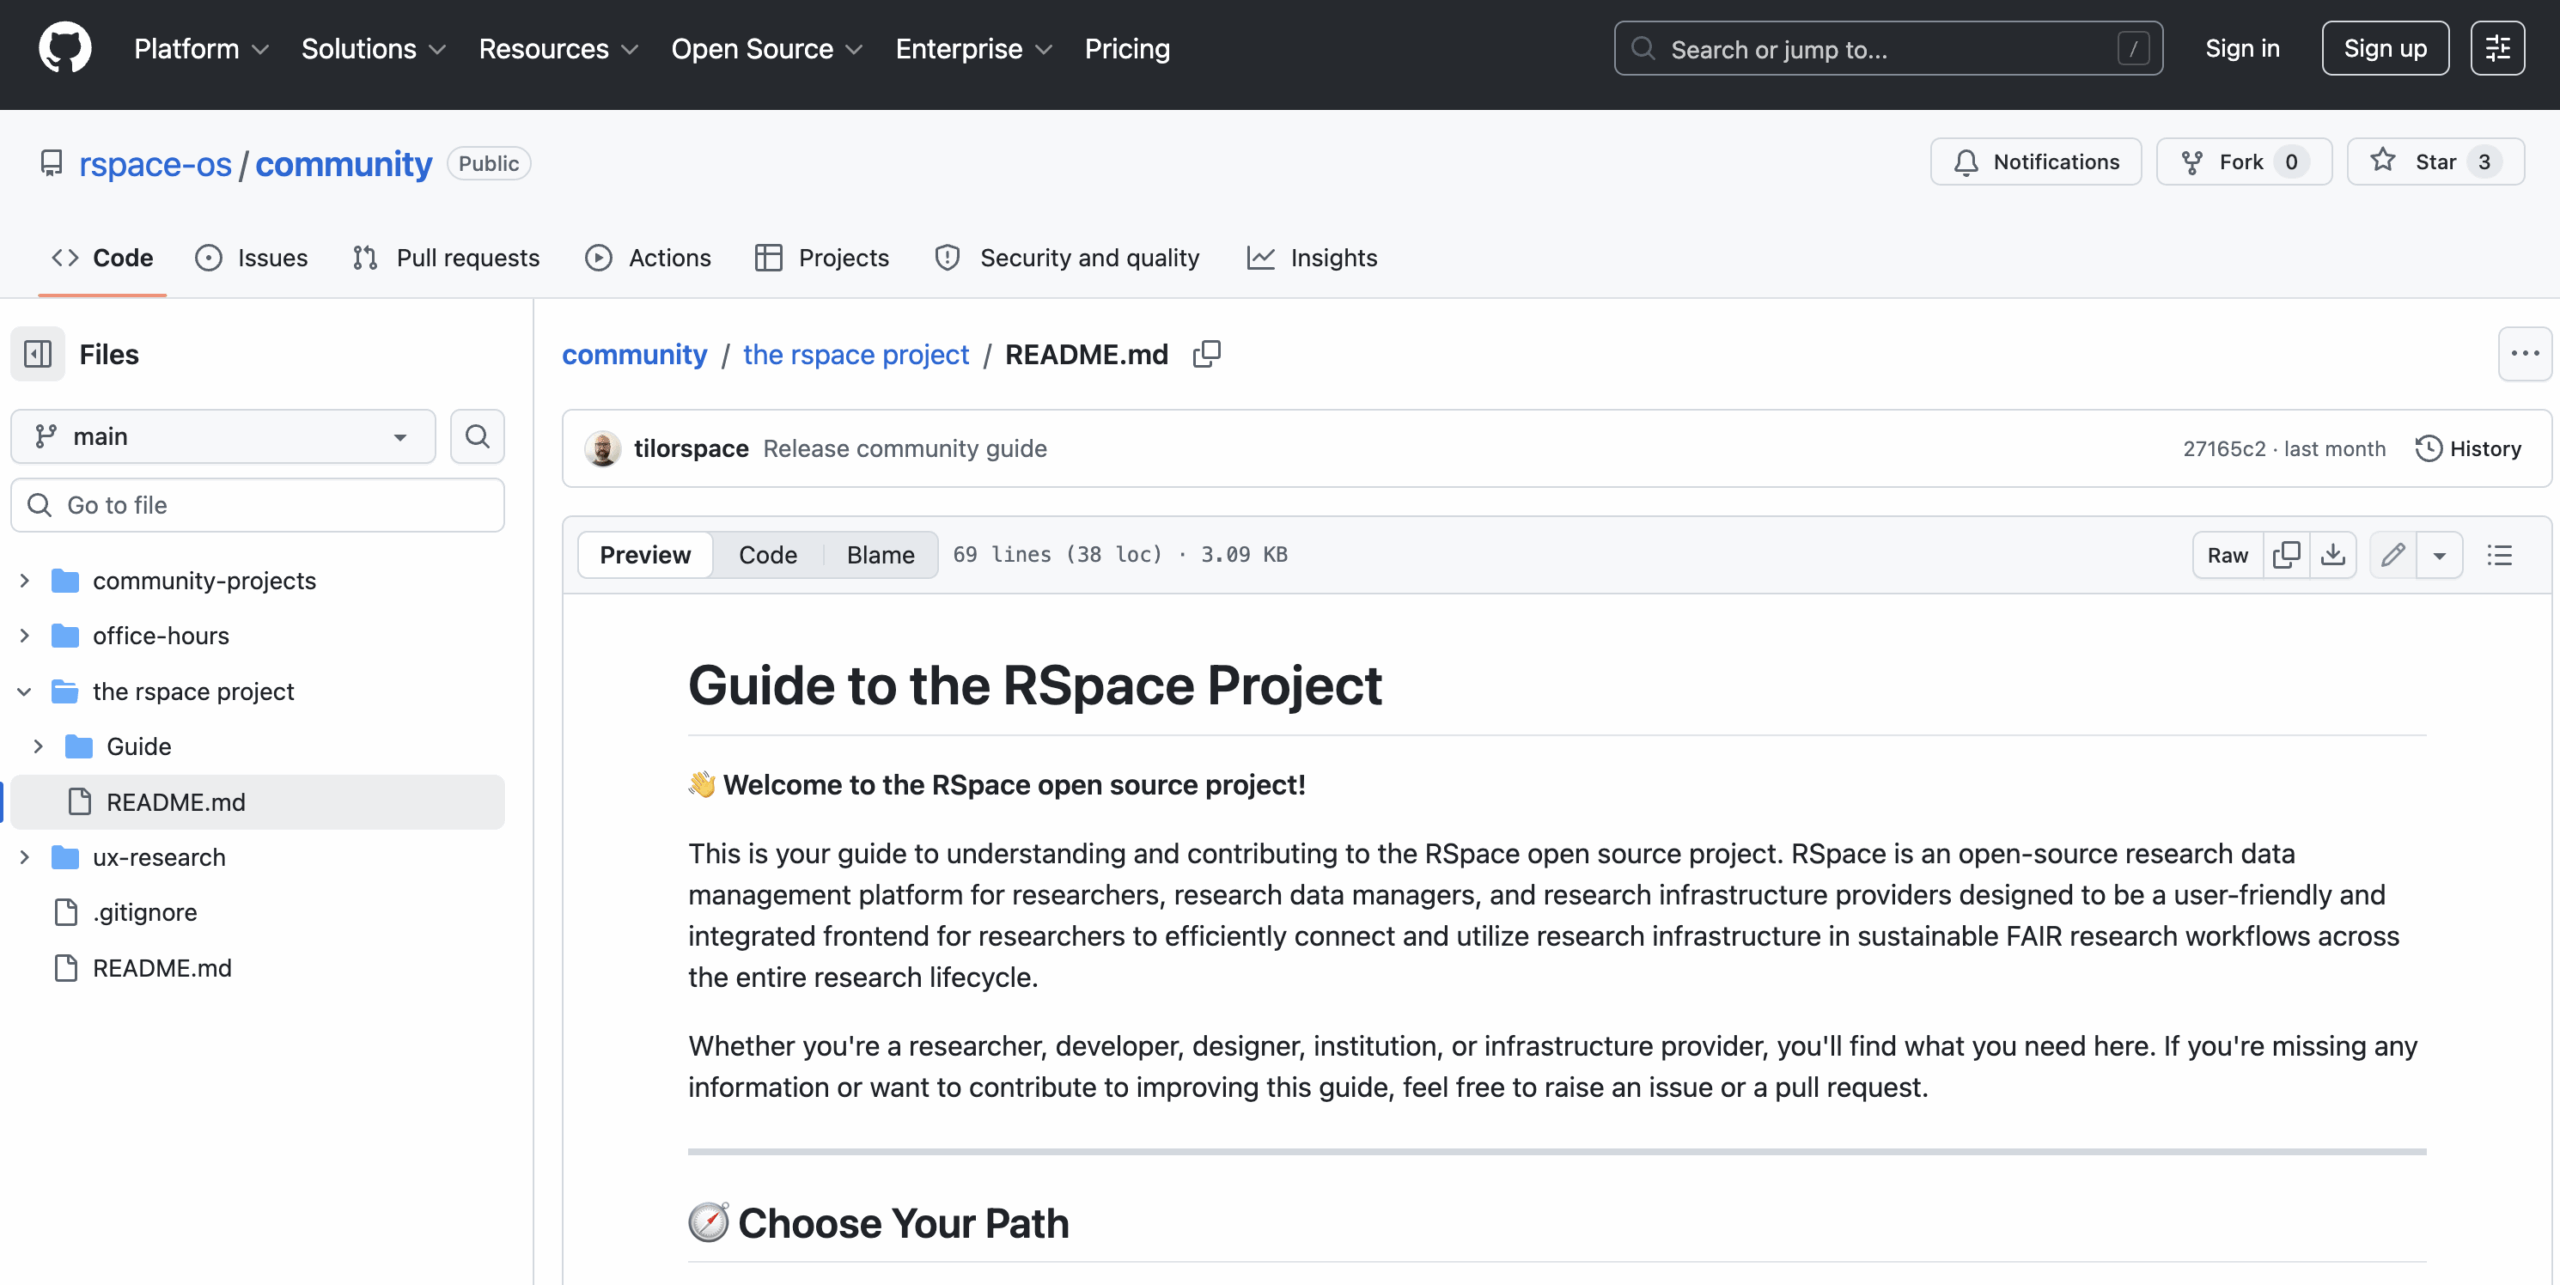Open the tilorspace author link
Viewport: 2560px width, 1285px height.
tap(691, 448)
